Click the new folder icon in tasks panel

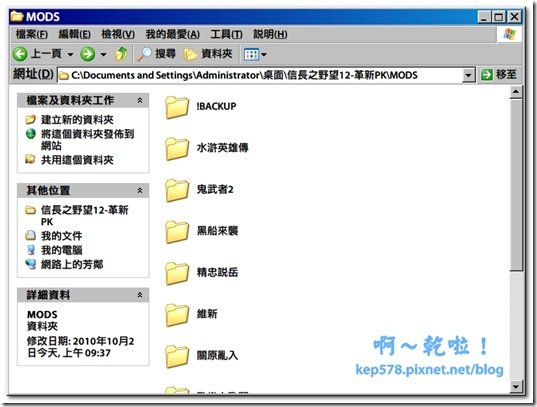[x=30, y=120]
